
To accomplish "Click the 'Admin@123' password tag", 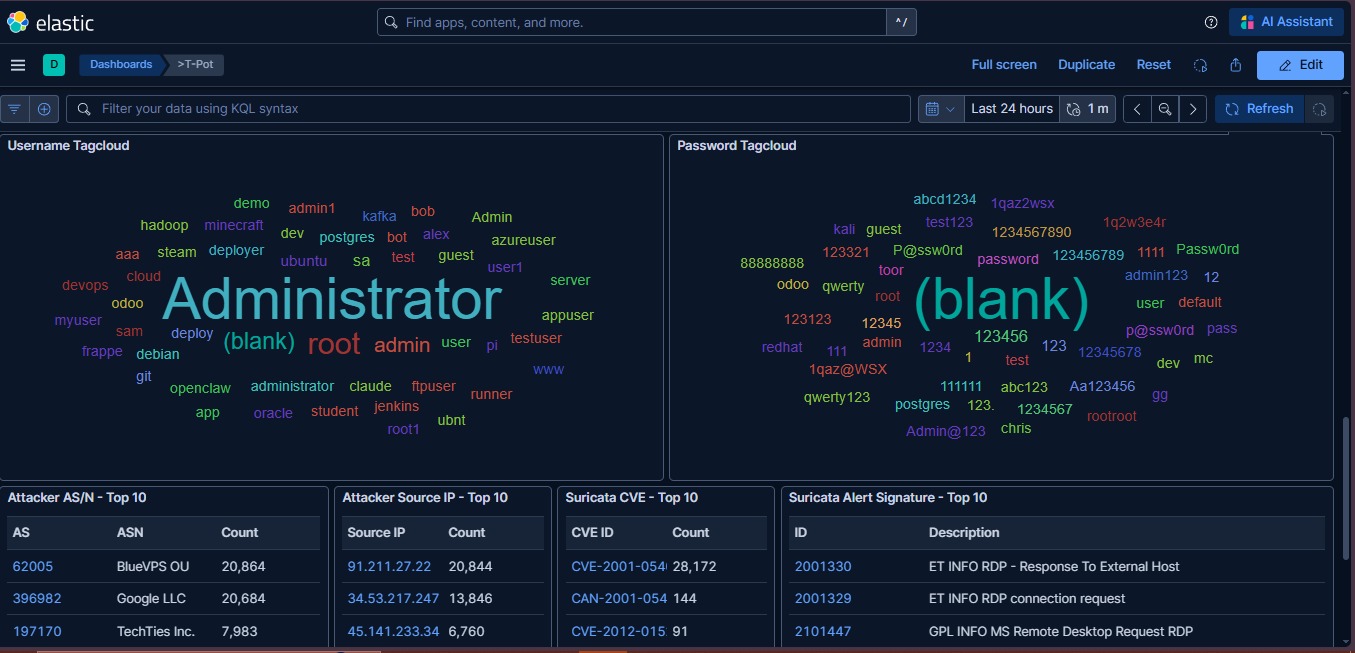I will (x=946, y=431).
